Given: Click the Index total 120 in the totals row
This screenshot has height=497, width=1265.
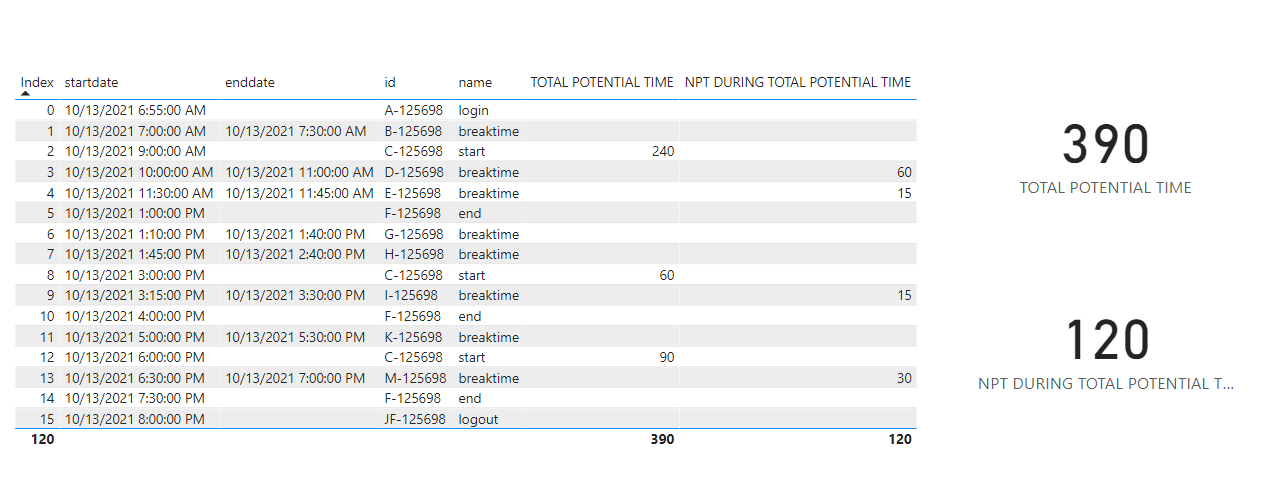Looking at the screenshot, I should (42, 439).
